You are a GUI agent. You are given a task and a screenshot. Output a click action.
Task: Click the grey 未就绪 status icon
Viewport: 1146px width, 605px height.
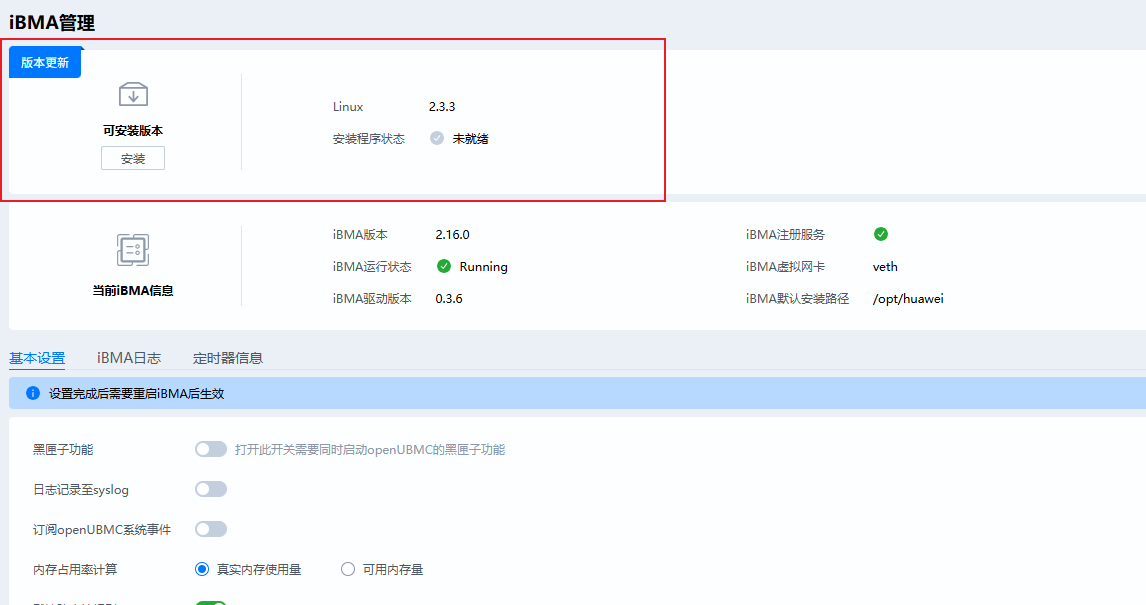(x=437, y=139)
